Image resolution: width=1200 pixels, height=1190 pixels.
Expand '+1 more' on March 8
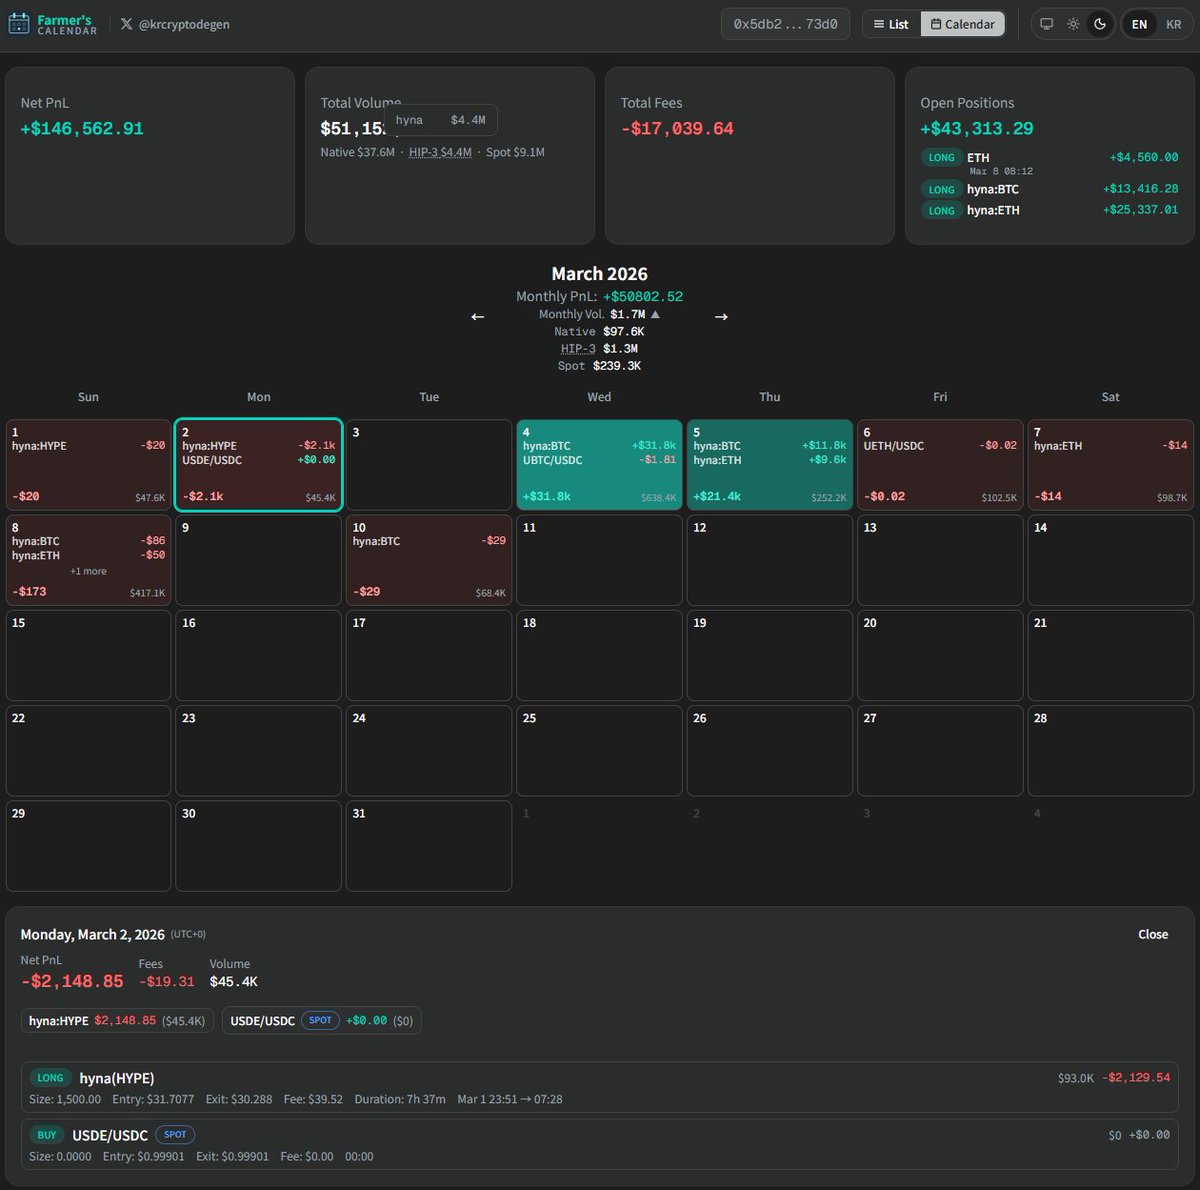(88, 571)
